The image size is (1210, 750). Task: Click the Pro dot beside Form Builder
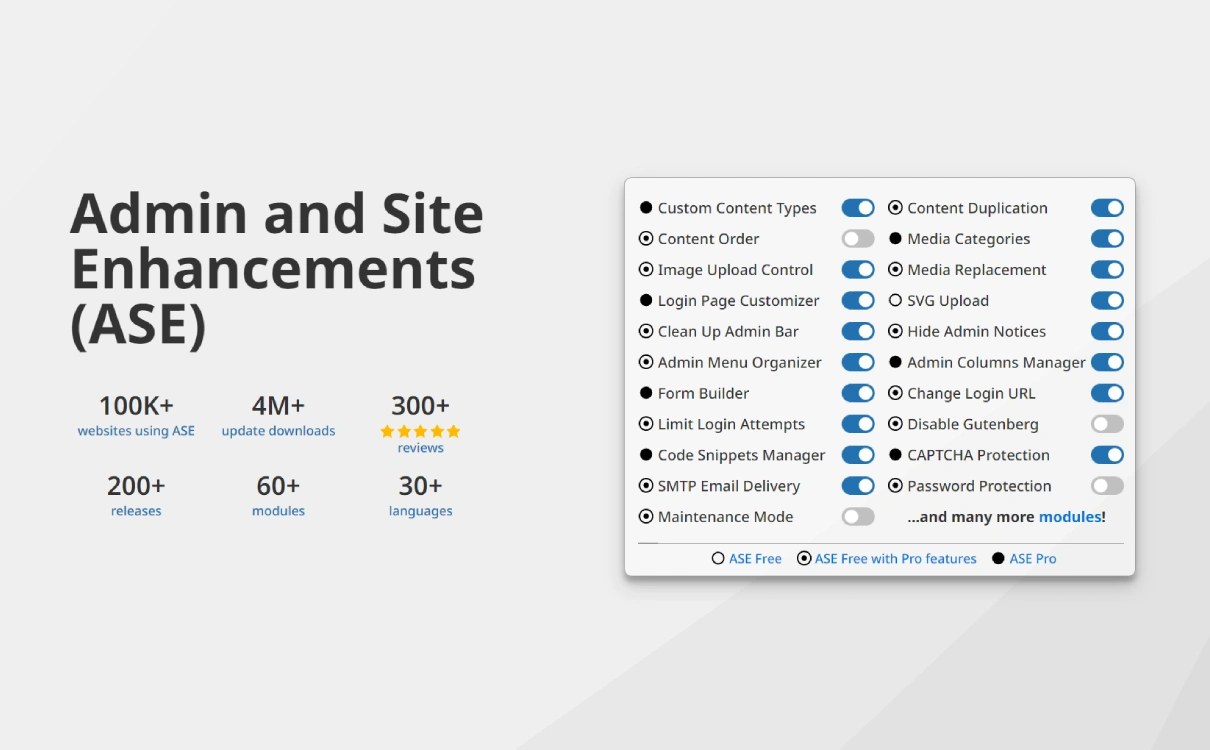click(x=646, y=393)
